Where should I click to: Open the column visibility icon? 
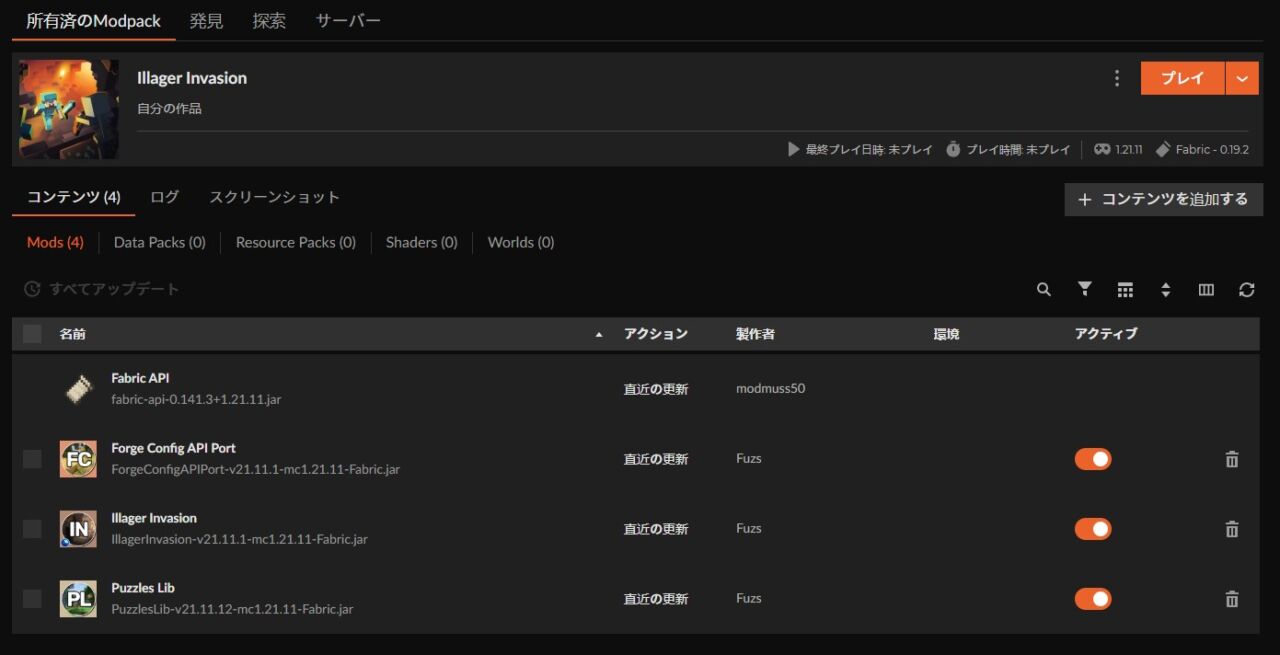1206,289
